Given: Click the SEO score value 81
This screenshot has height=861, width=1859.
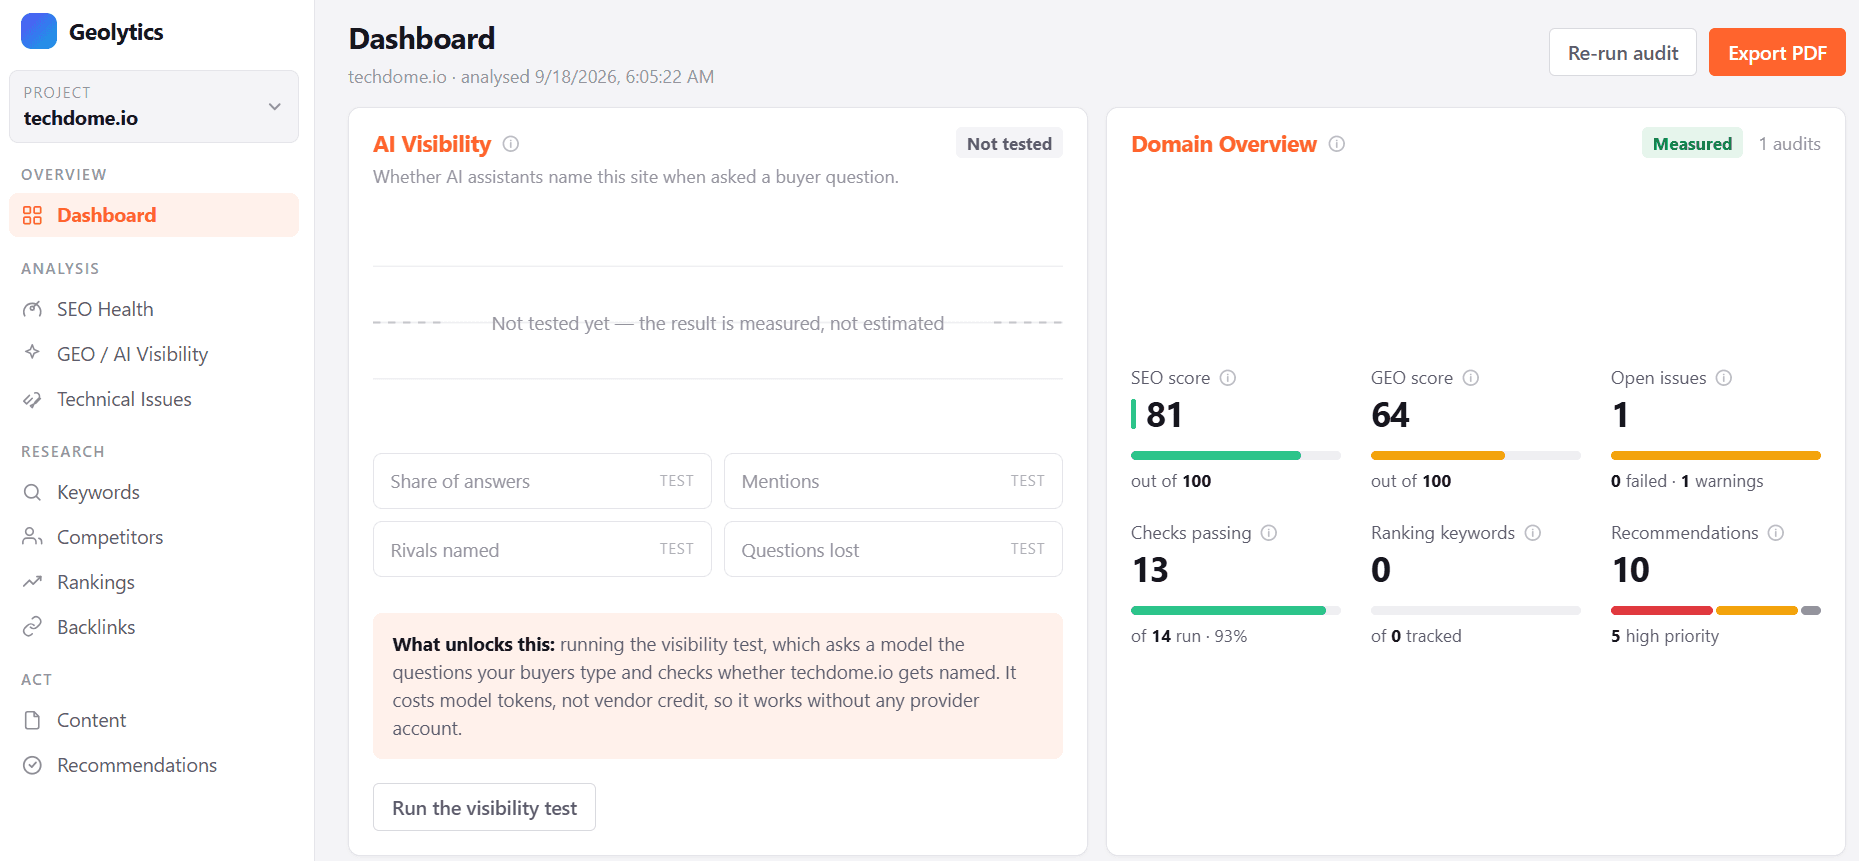Looking at the screenshot, I should point(1164,414).
